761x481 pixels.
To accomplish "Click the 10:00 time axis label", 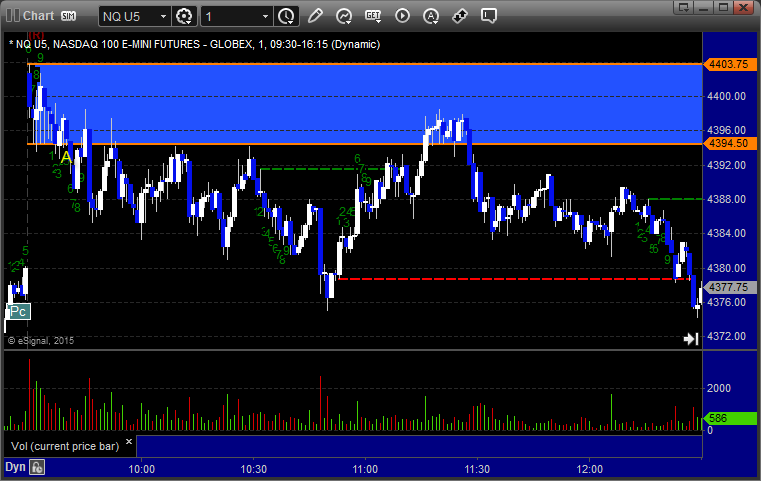I will [142, 469].
